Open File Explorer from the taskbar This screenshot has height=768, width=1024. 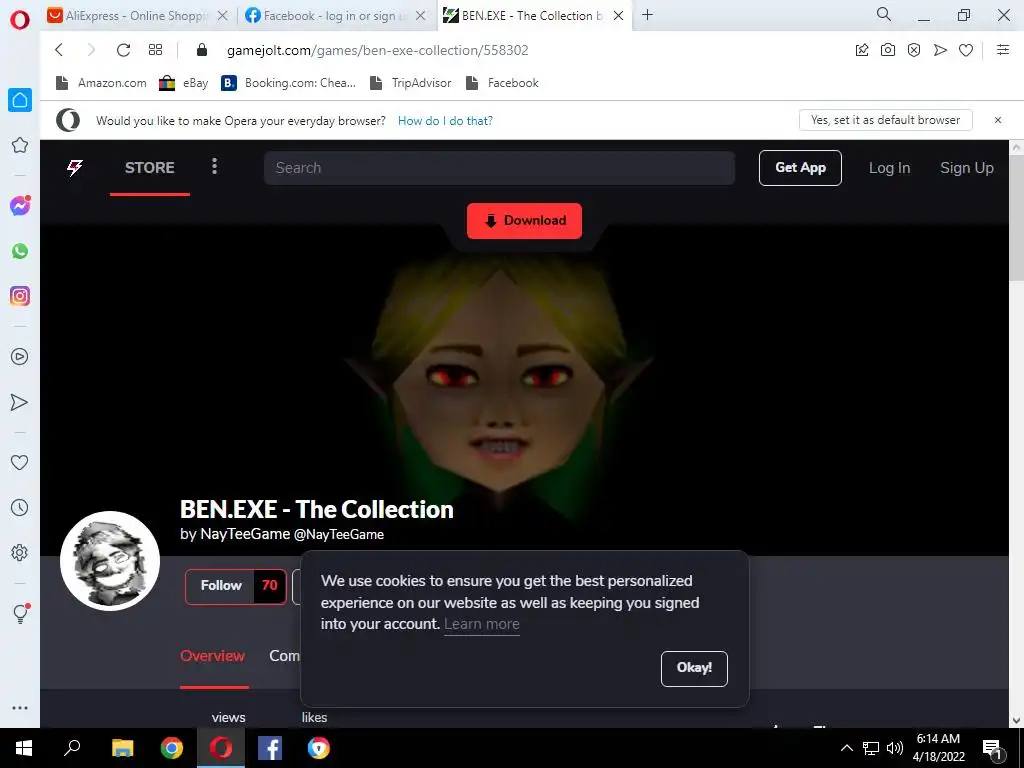(x=122, y=748)
